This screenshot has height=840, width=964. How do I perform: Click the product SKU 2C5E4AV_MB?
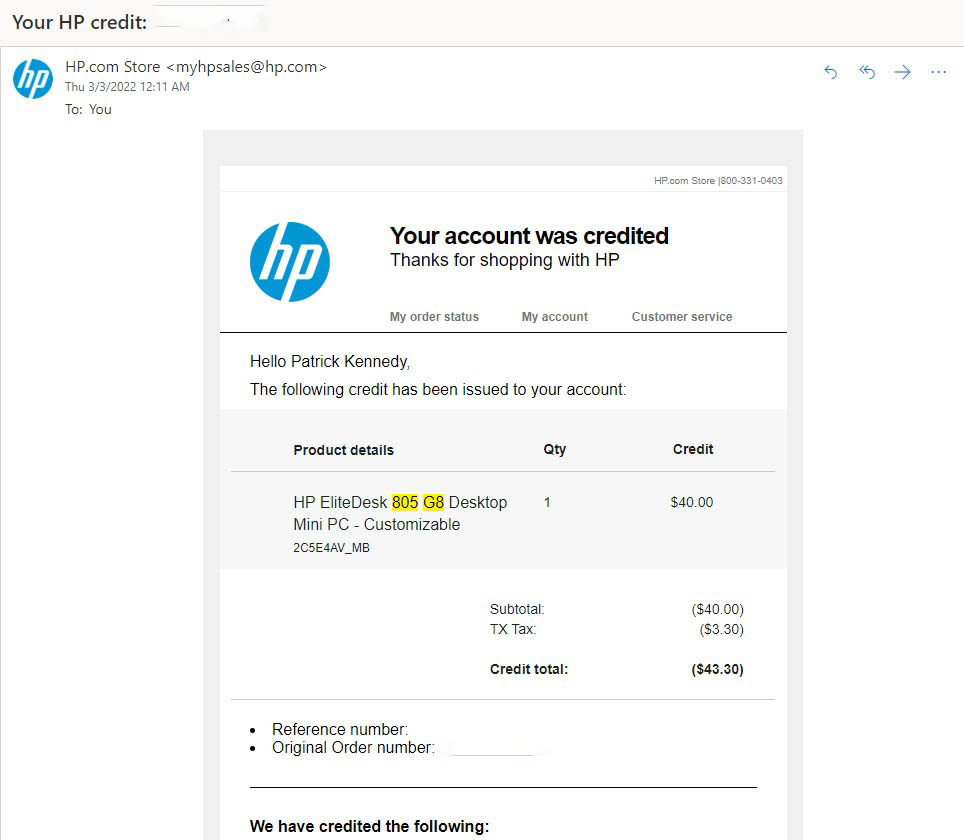331,548
